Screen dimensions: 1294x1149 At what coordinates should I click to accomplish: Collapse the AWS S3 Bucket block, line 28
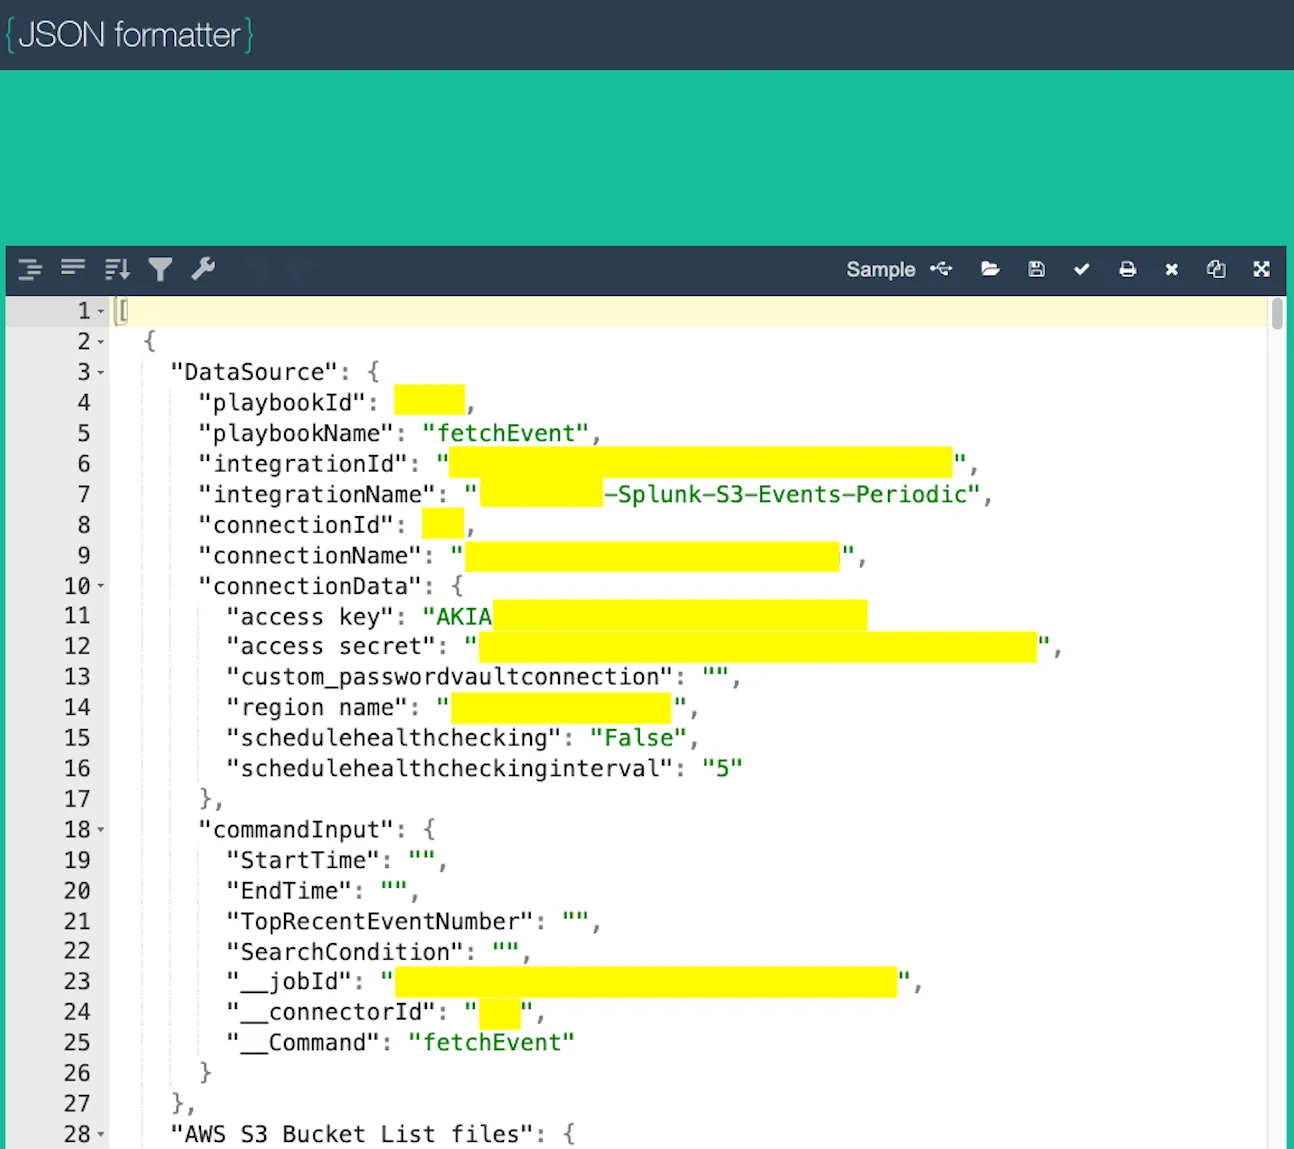pyautogui.click(x=101, y=1135)
